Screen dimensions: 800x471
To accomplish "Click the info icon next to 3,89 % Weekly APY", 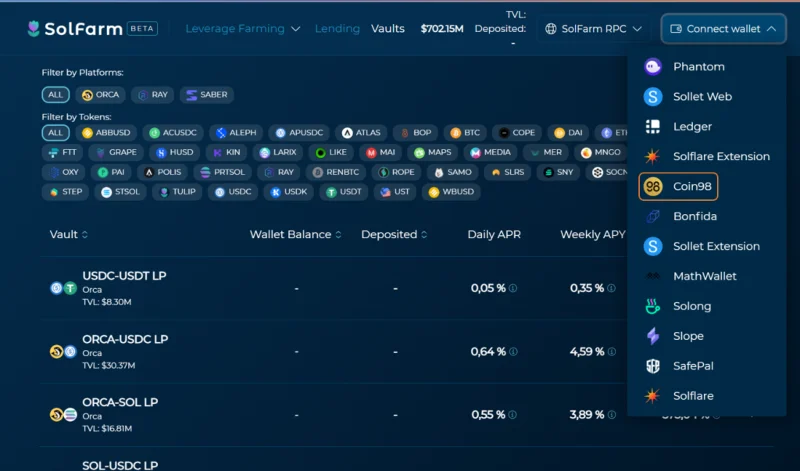I will pyautogui.click(x=611, y=415).
